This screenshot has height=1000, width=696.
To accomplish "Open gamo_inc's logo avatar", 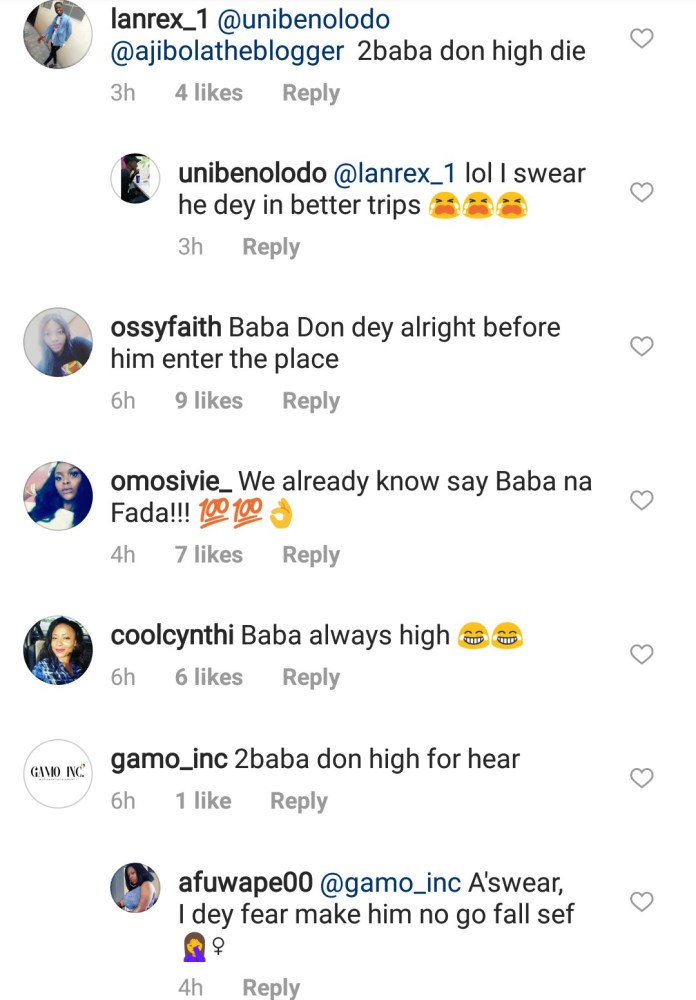I will (x=58, y=772).
